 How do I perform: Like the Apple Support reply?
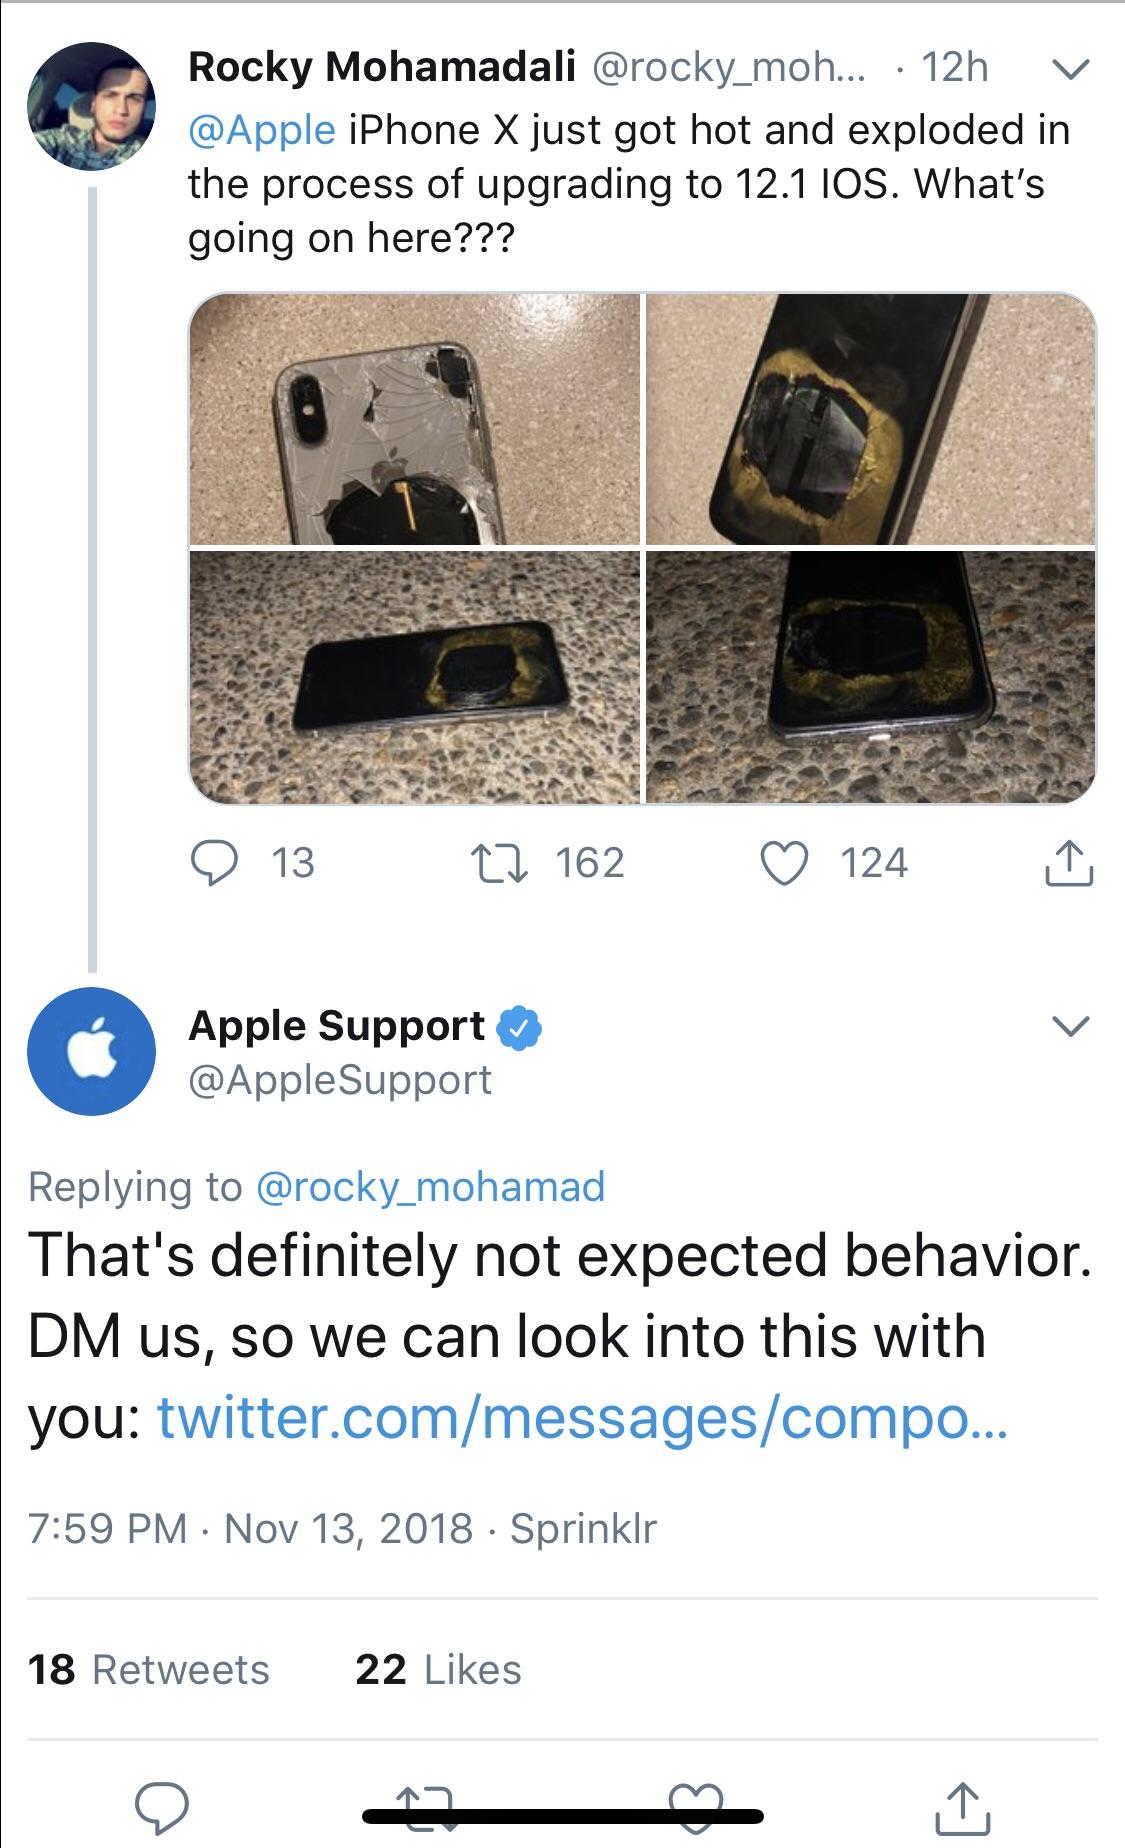[x=696, y=1804]
